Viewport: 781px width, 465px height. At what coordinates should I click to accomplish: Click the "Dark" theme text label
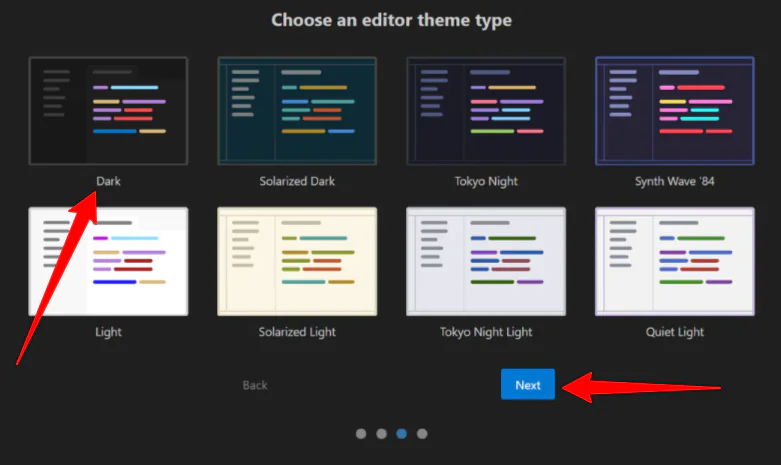tap(108, 181)
